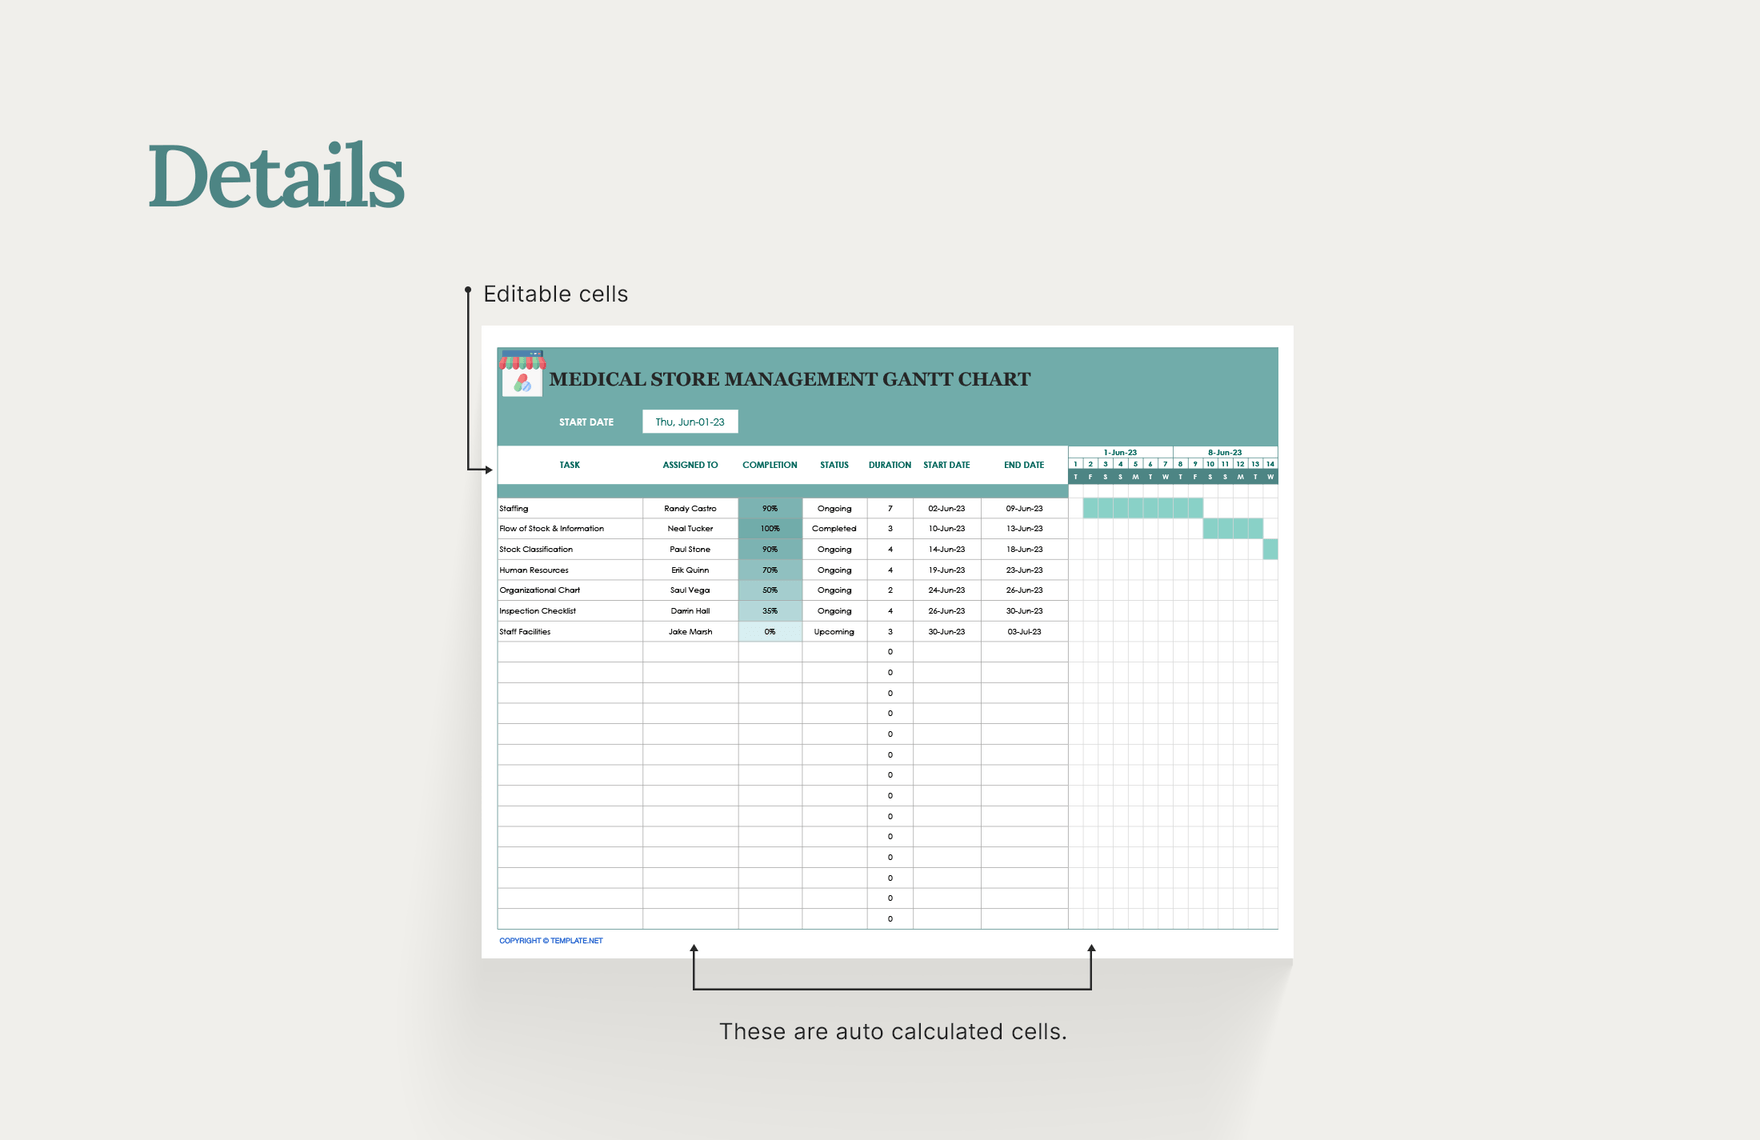Click the Stock Classification Gantt bar segment
1760x1140 pixels.
click(1270, 549)
